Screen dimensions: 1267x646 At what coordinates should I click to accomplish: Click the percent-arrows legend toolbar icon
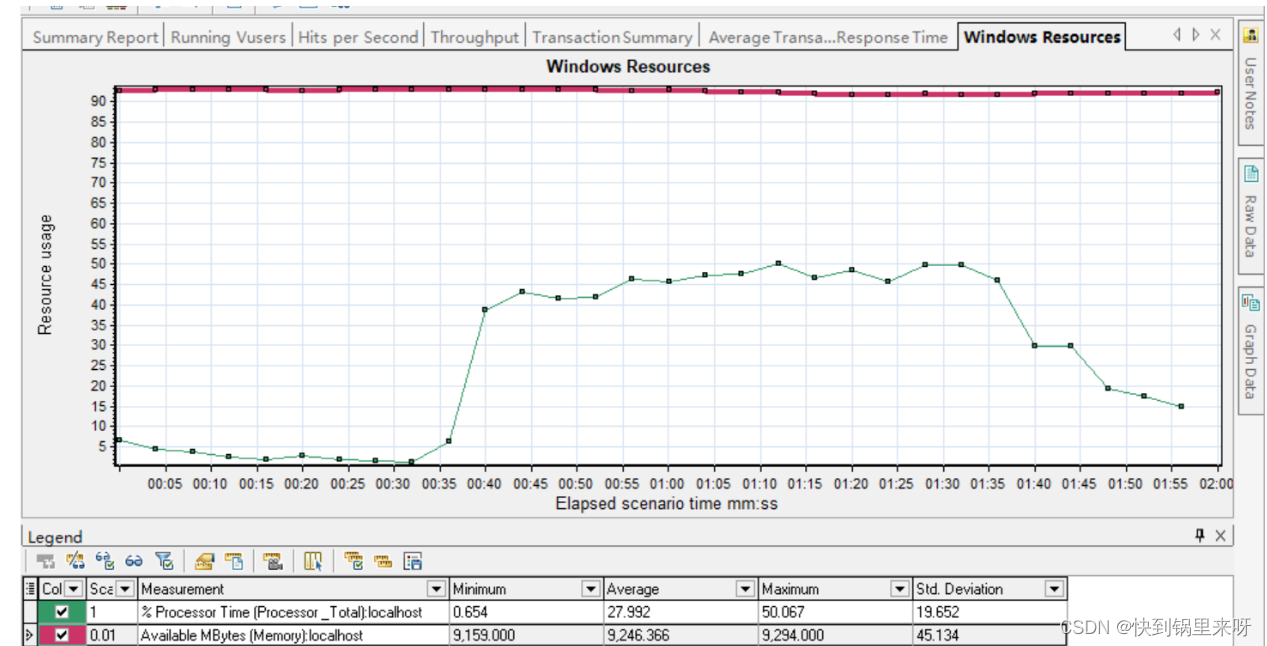click(75, 561)
